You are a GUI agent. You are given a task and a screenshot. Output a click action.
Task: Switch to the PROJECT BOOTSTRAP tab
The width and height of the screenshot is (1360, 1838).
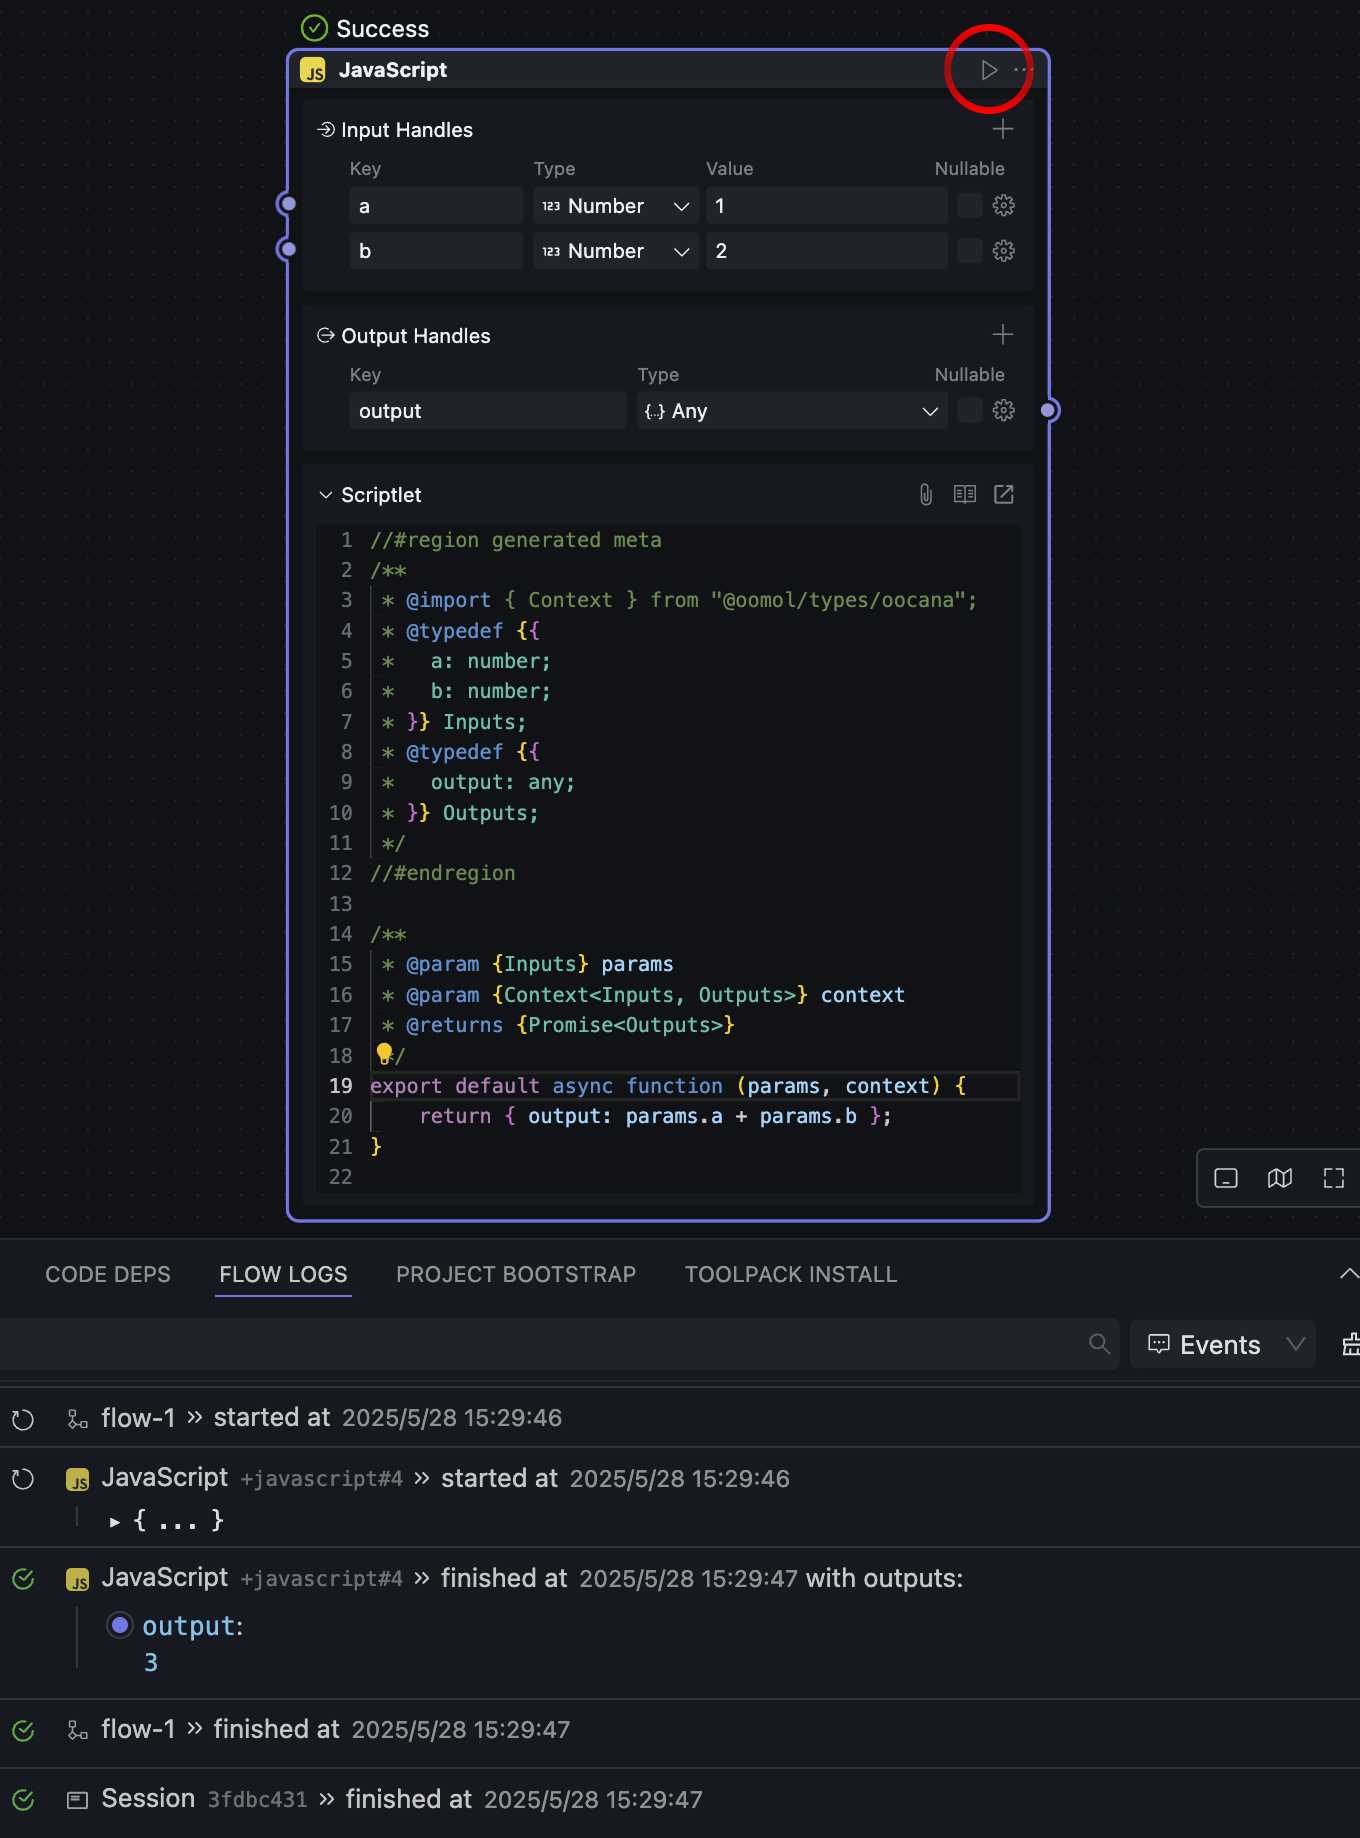tap(515, 1275)
